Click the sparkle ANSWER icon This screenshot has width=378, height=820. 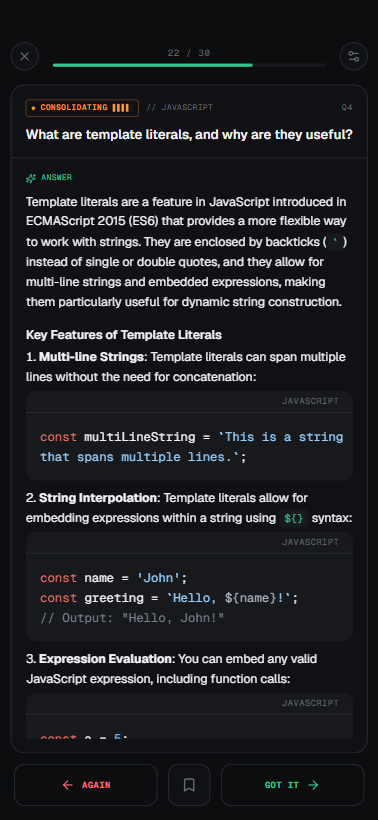point(31,178)
